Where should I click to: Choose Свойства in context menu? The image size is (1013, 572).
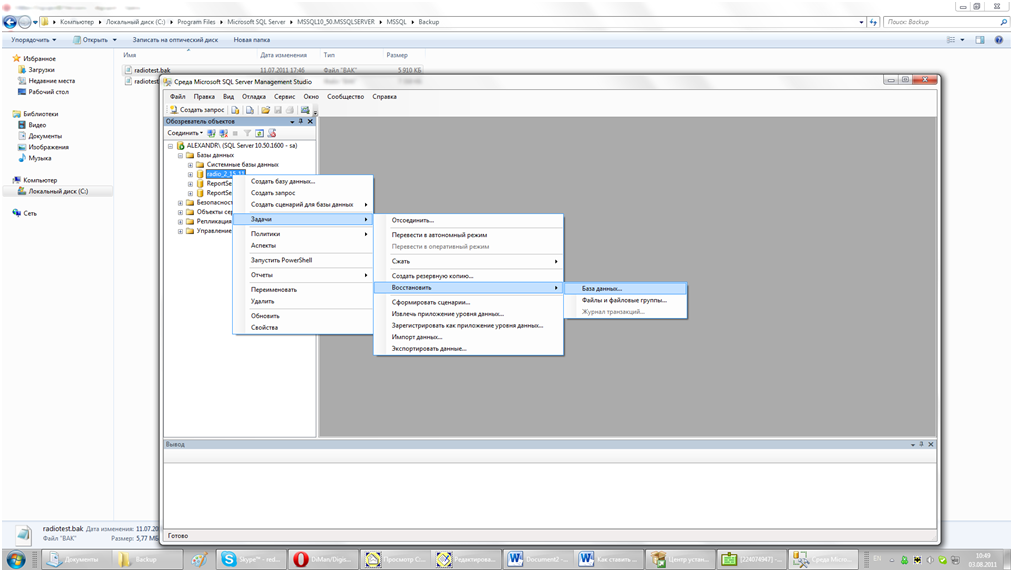coord(303,328)
